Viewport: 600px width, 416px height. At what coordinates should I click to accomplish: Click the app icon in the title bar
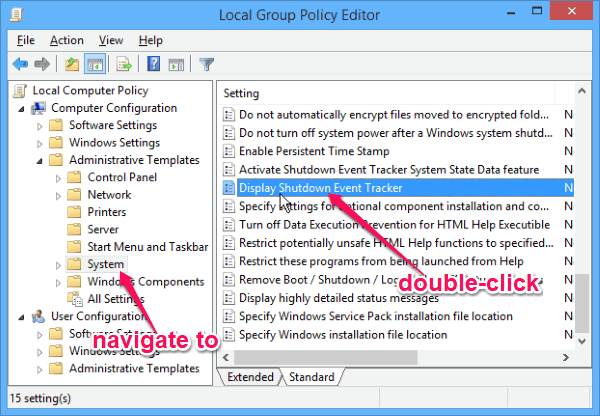click(x=16, y=15)
